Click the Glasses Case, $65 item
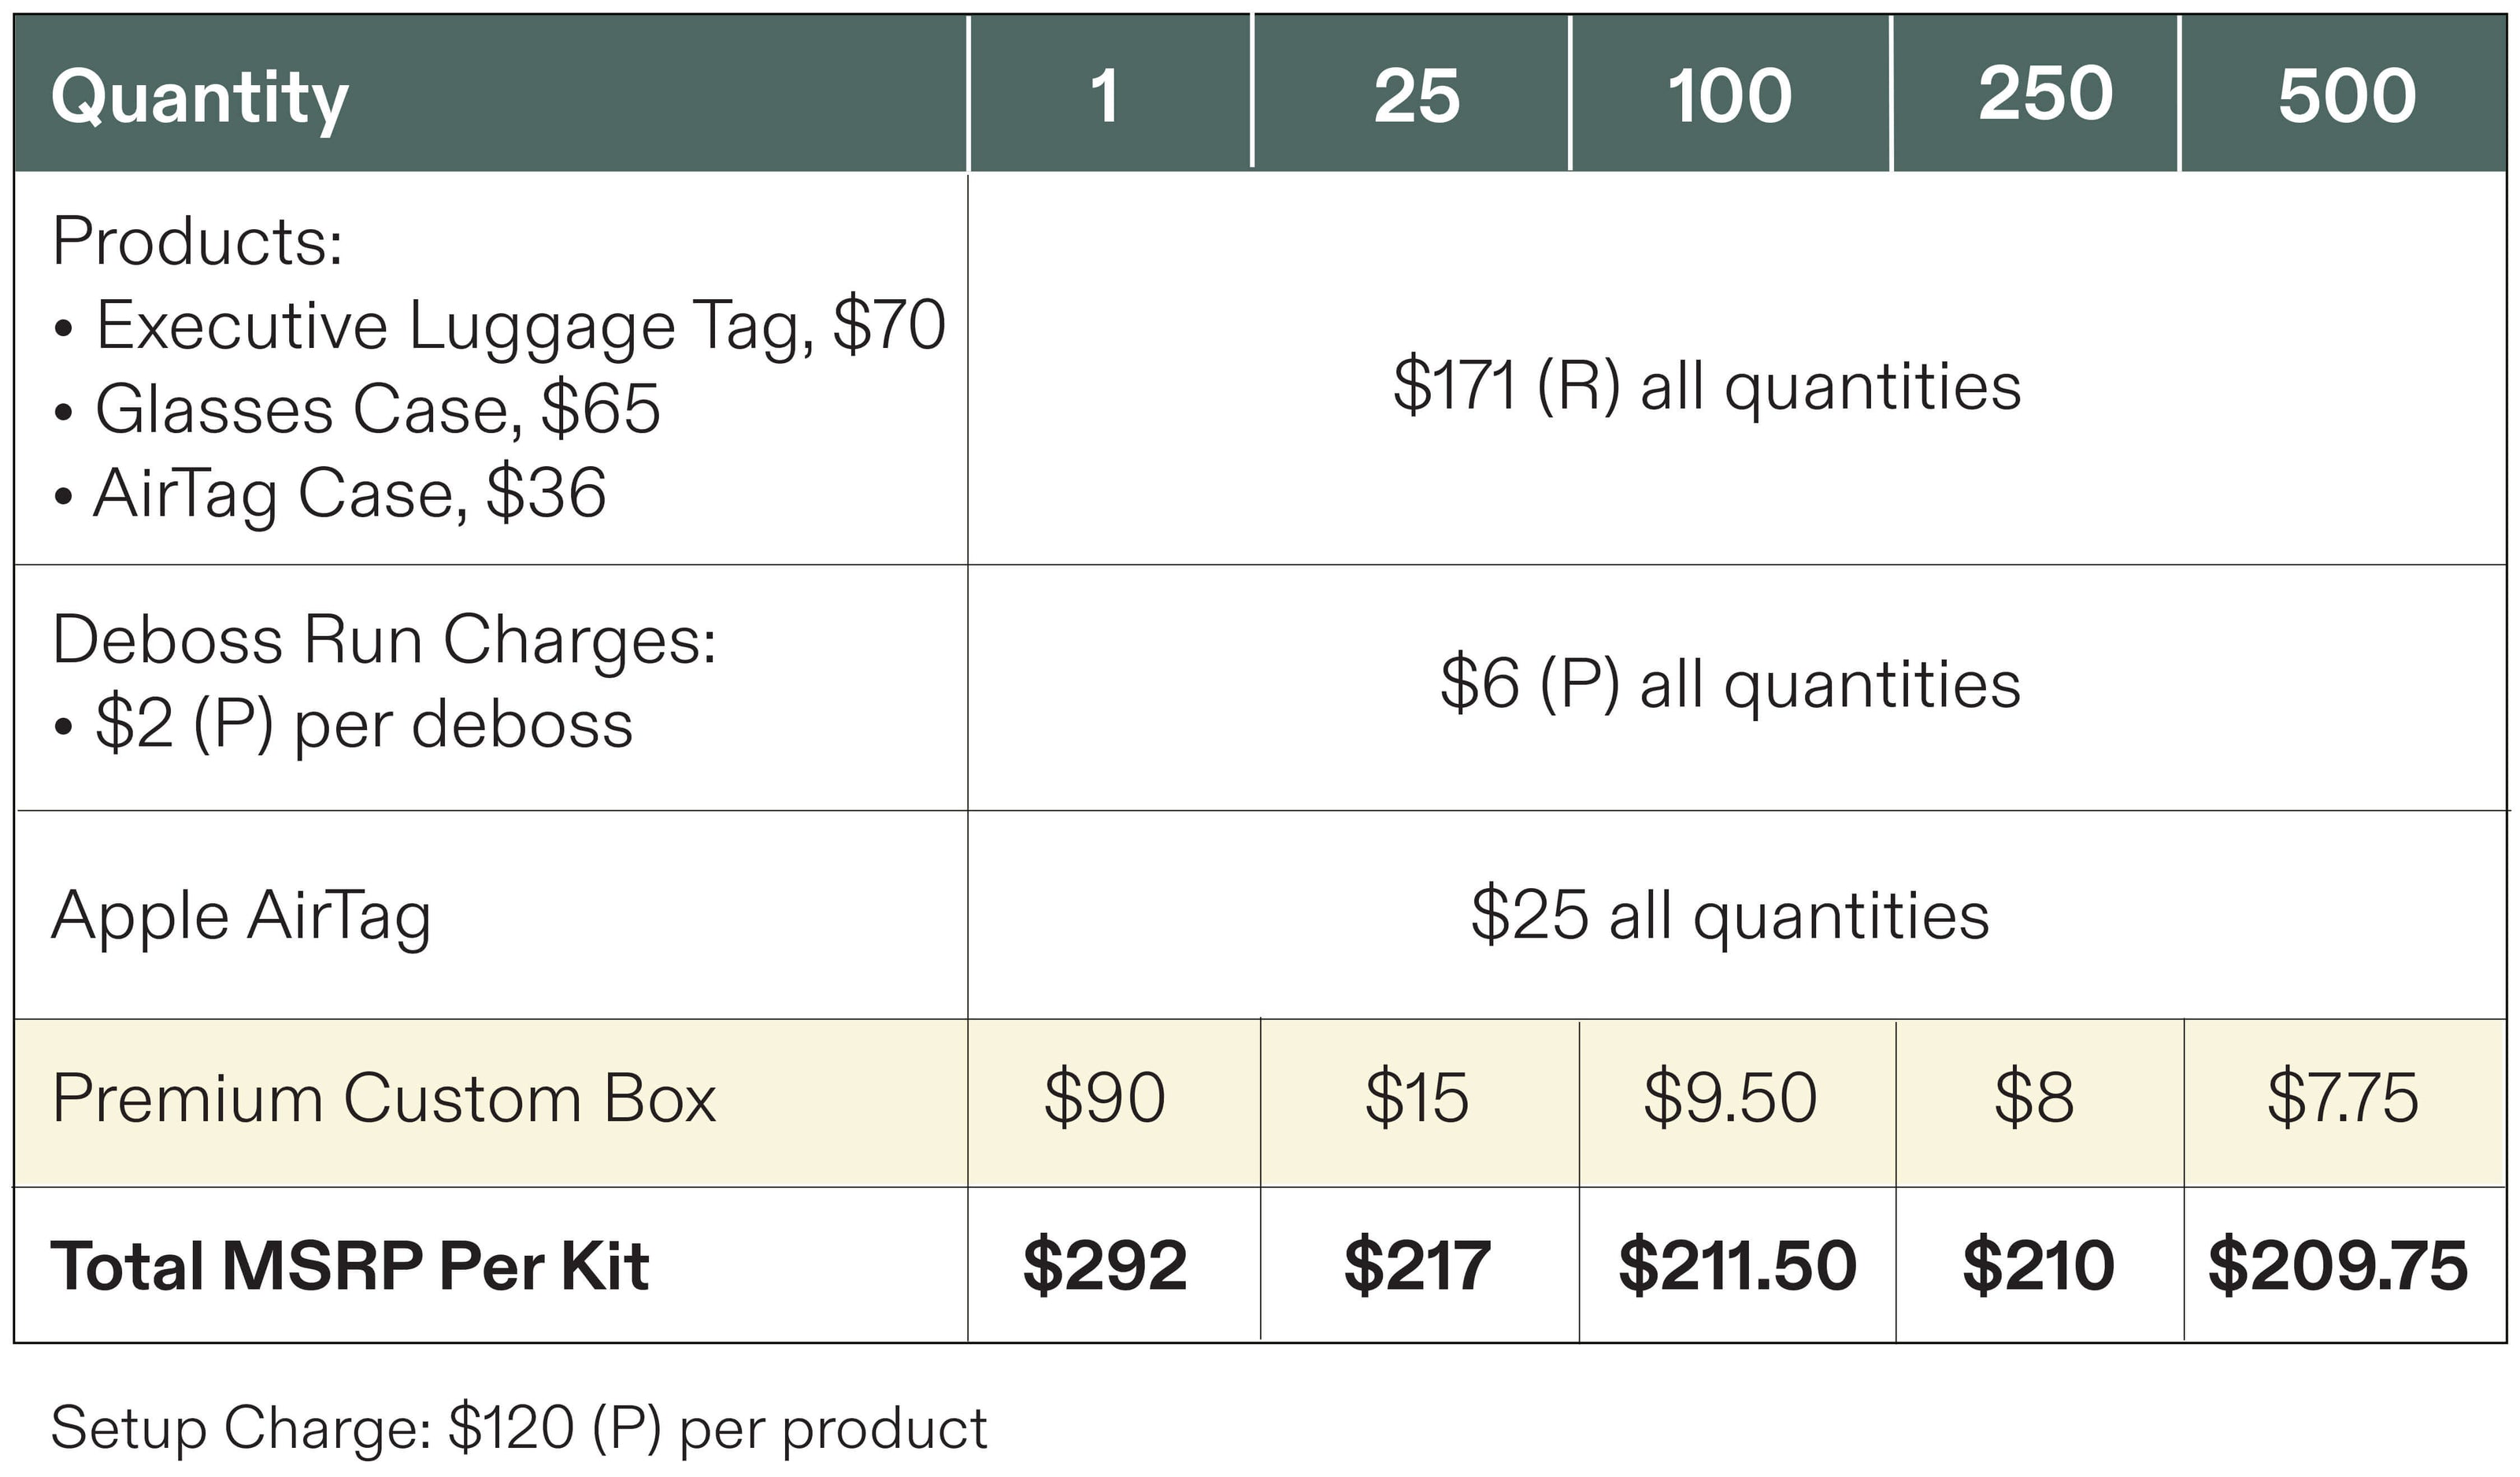The image size is (2520, 1477). pos(357,409)
